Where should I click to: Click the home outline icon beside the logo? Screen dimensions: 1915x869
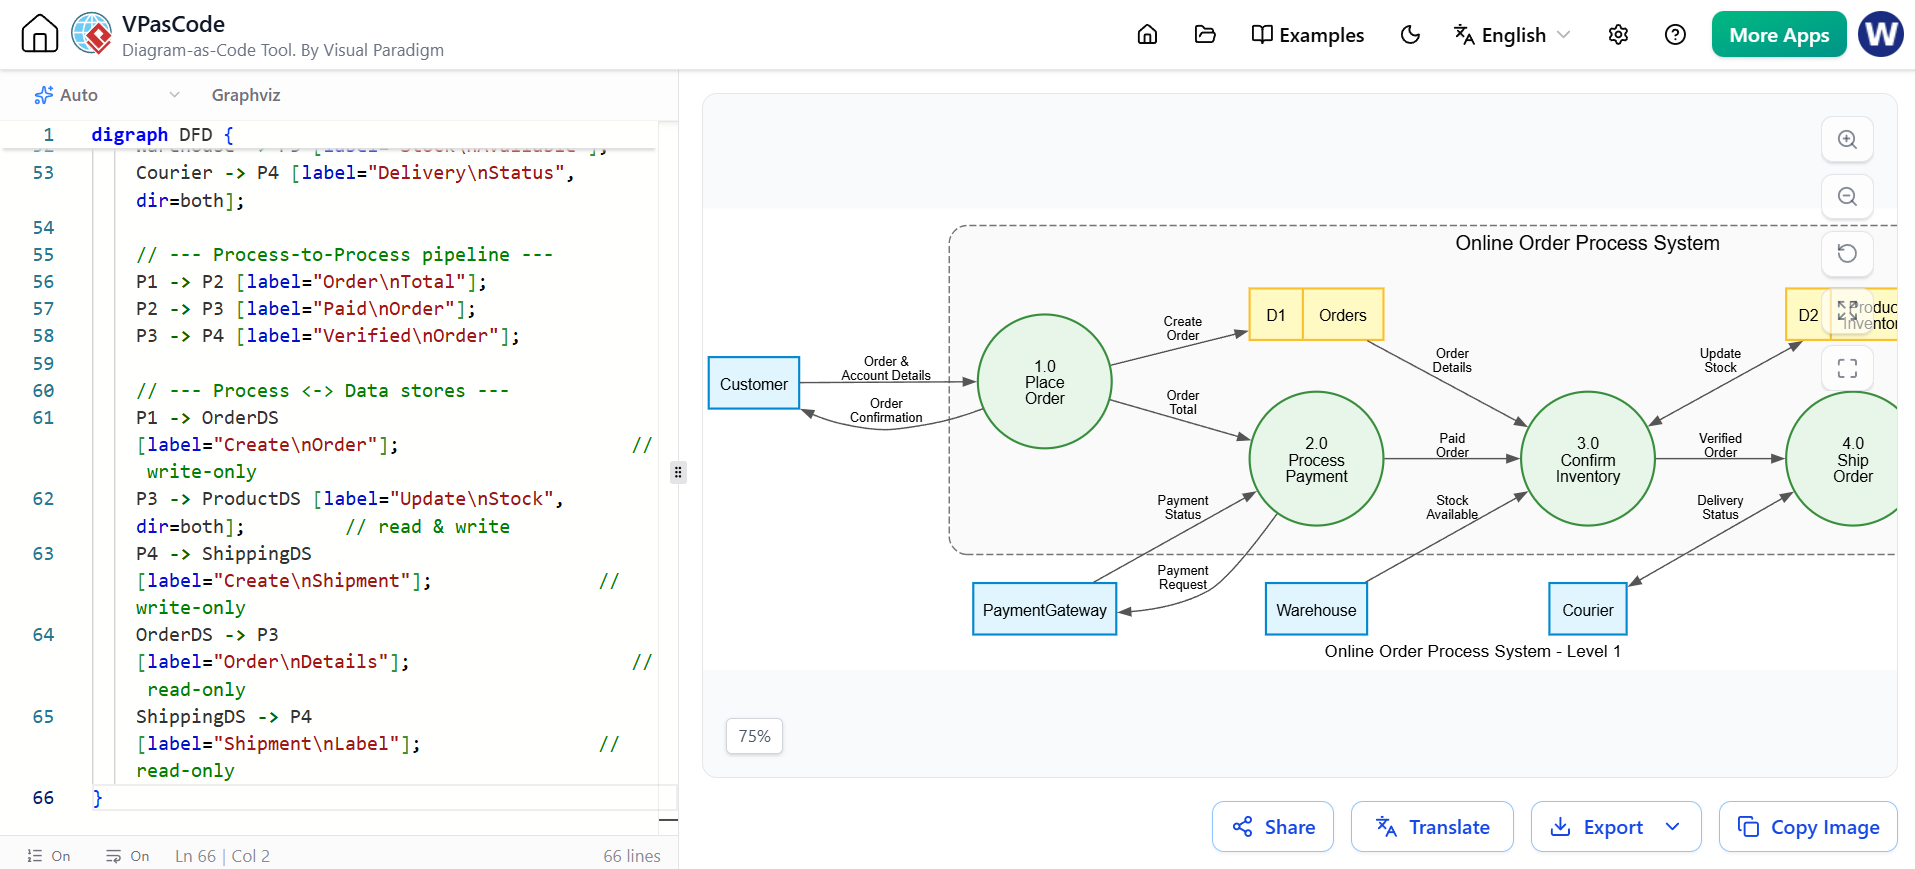point(40,34)
